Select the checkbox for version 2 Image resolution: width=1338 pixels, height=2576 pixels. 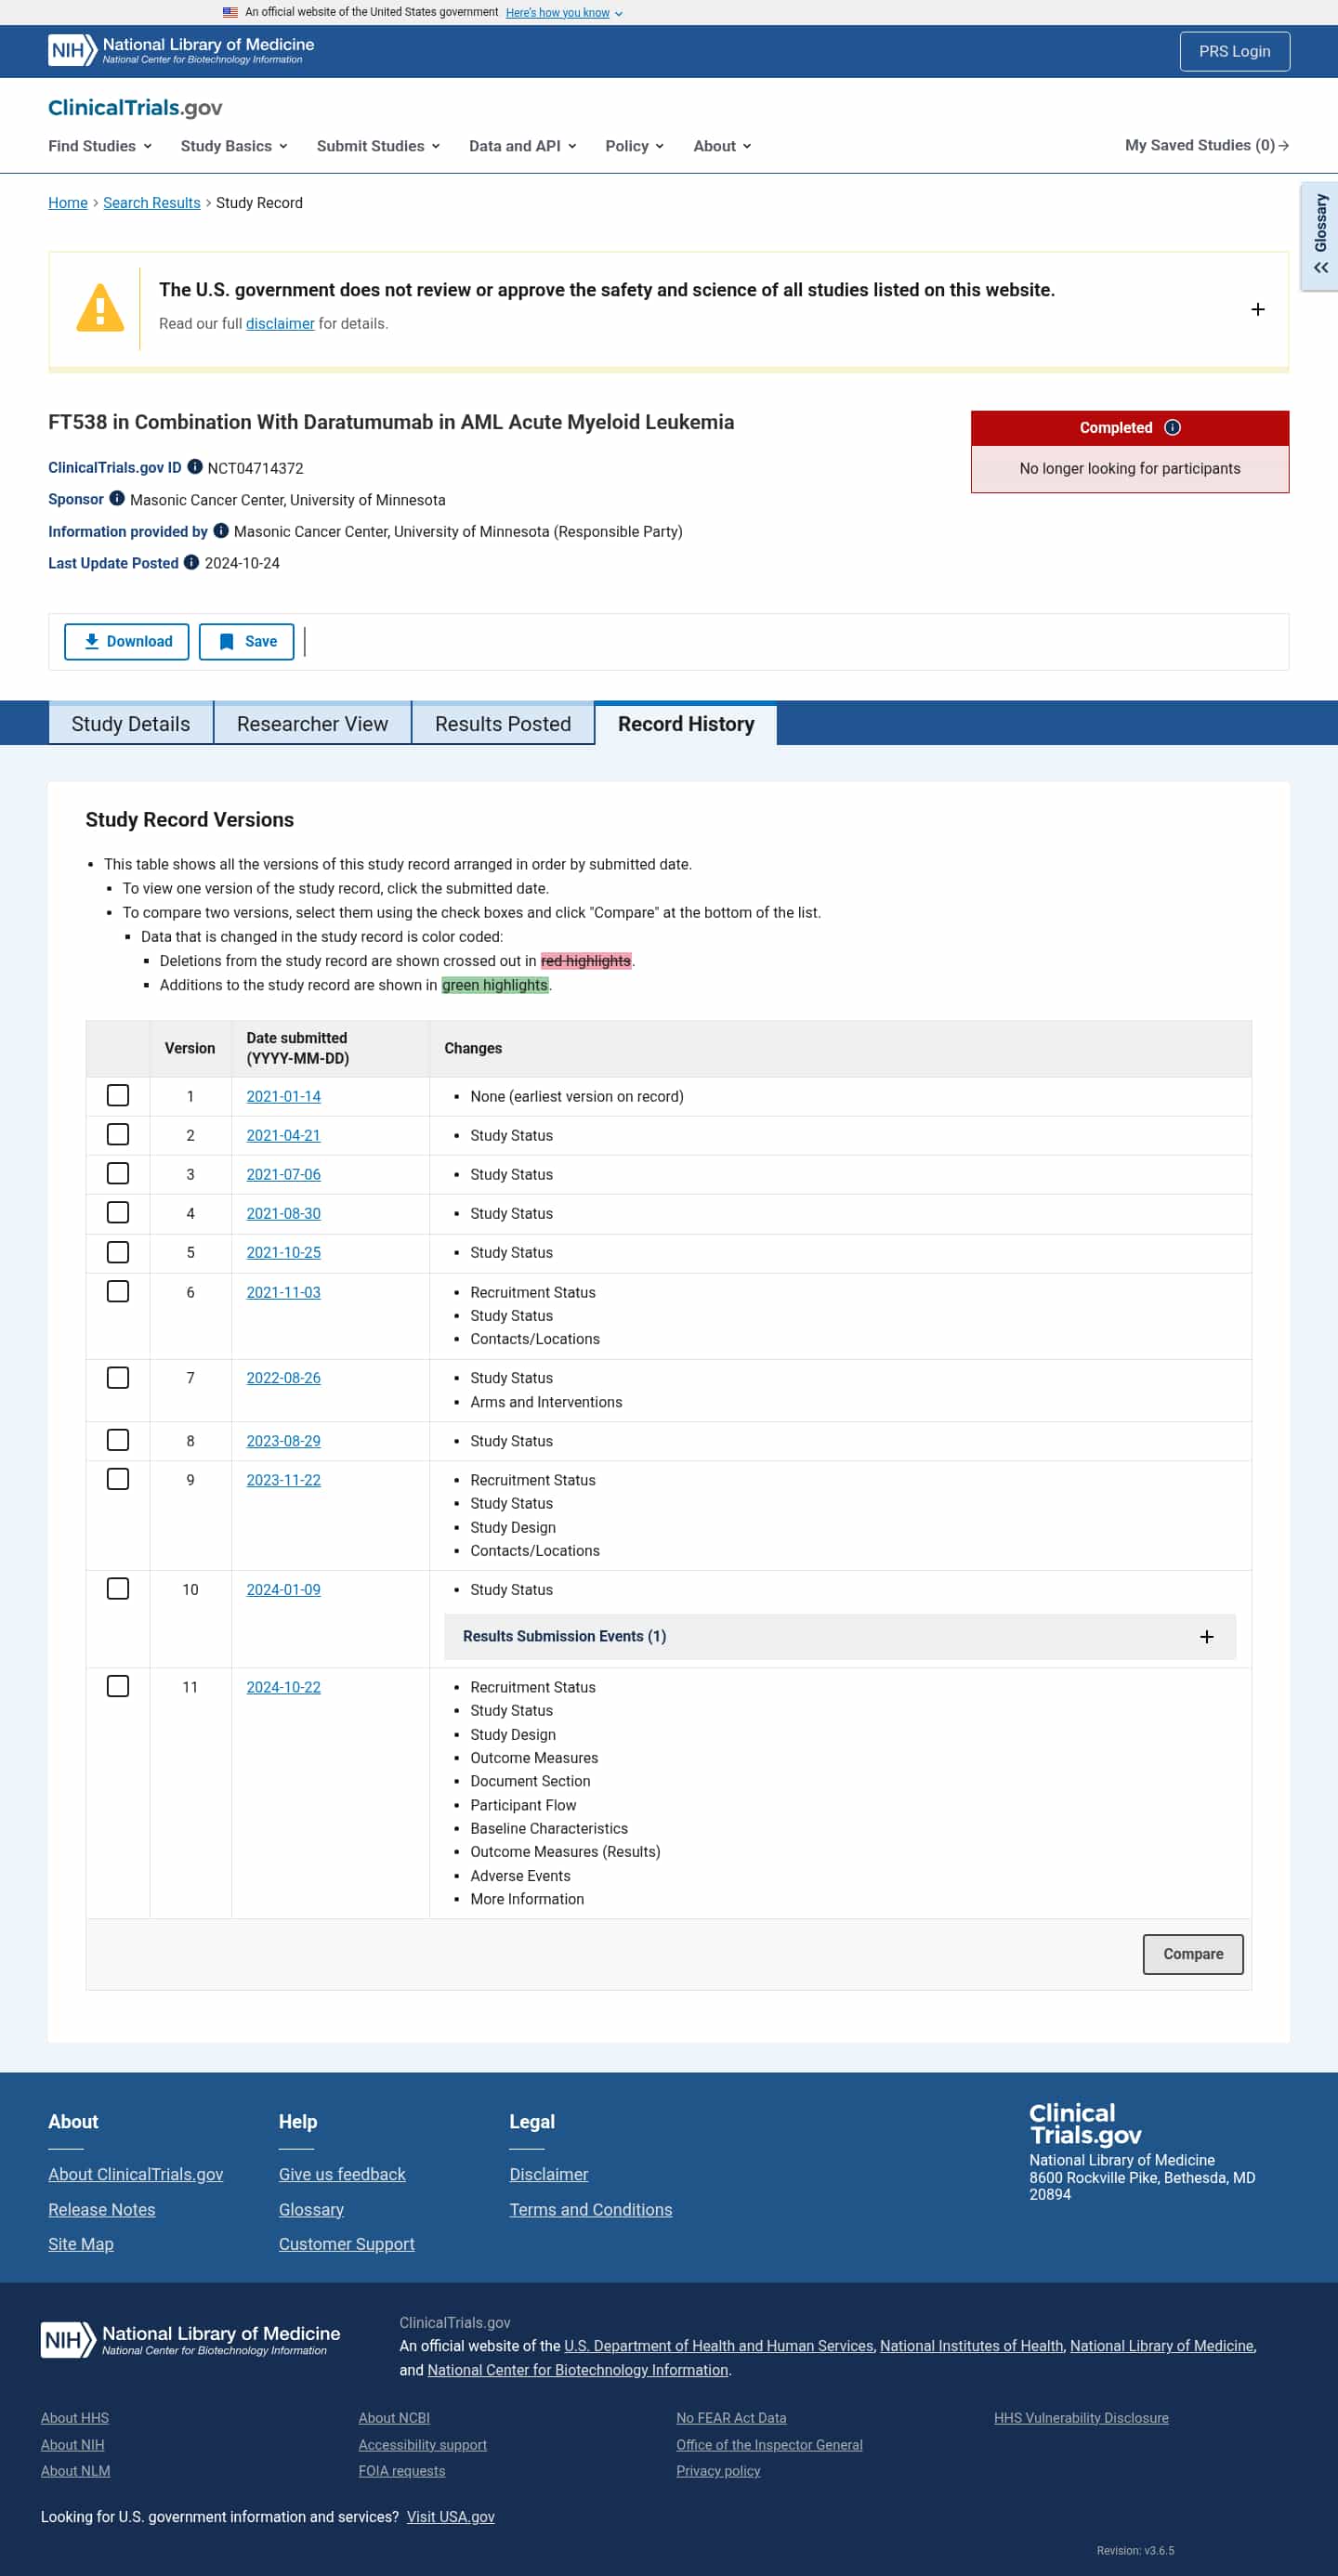[x=118, y=1135]
